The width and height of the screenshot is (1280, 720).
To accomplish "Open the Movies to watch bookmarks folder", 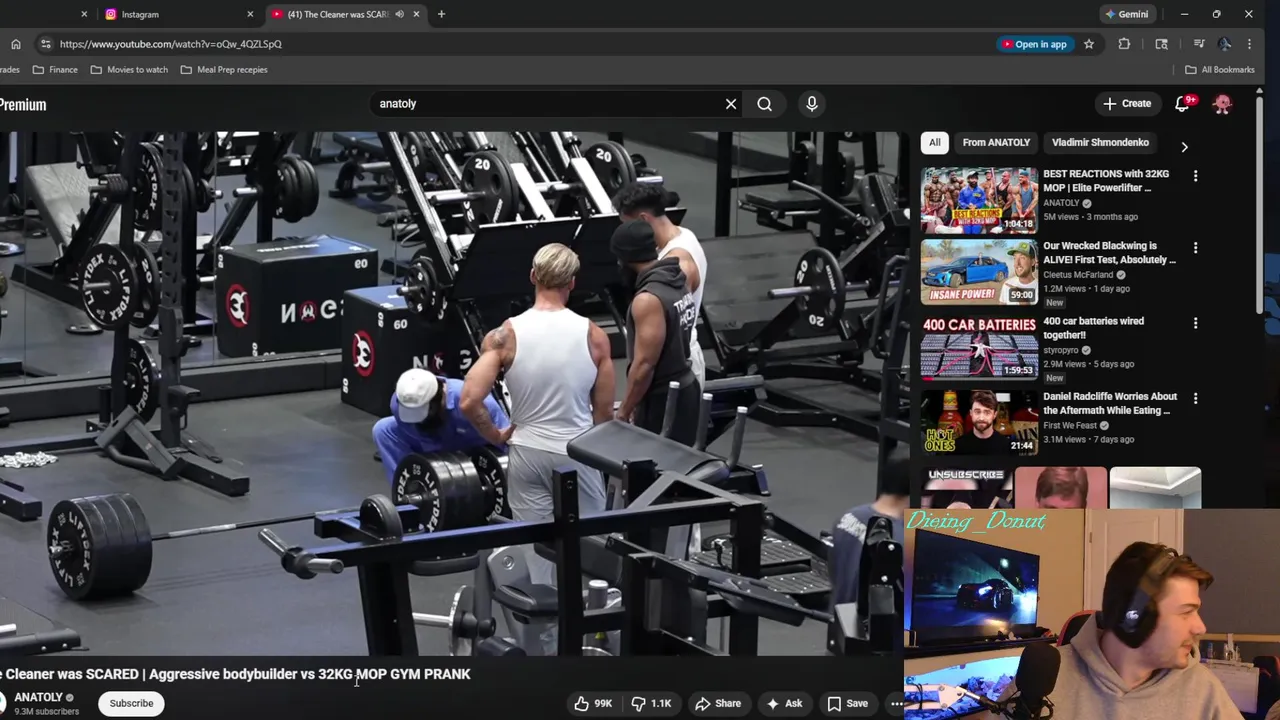I will pyautogui.click(x=129, y=70).
